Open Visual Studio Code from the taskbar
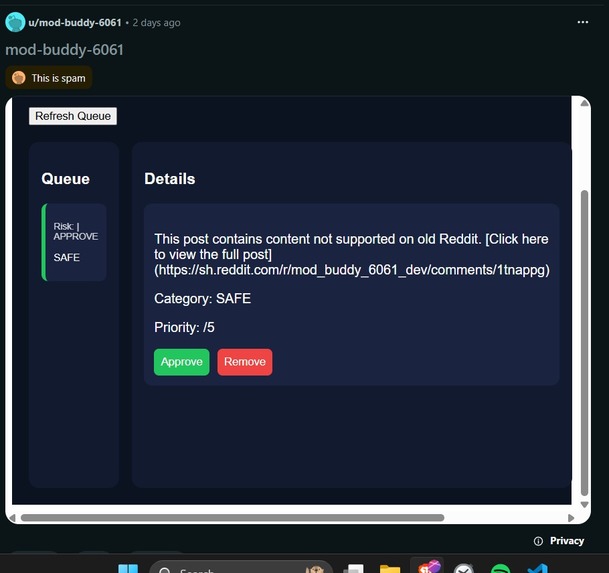Image resolution: width=609 pixels, height=573 pixels. (x=538, y=569)
